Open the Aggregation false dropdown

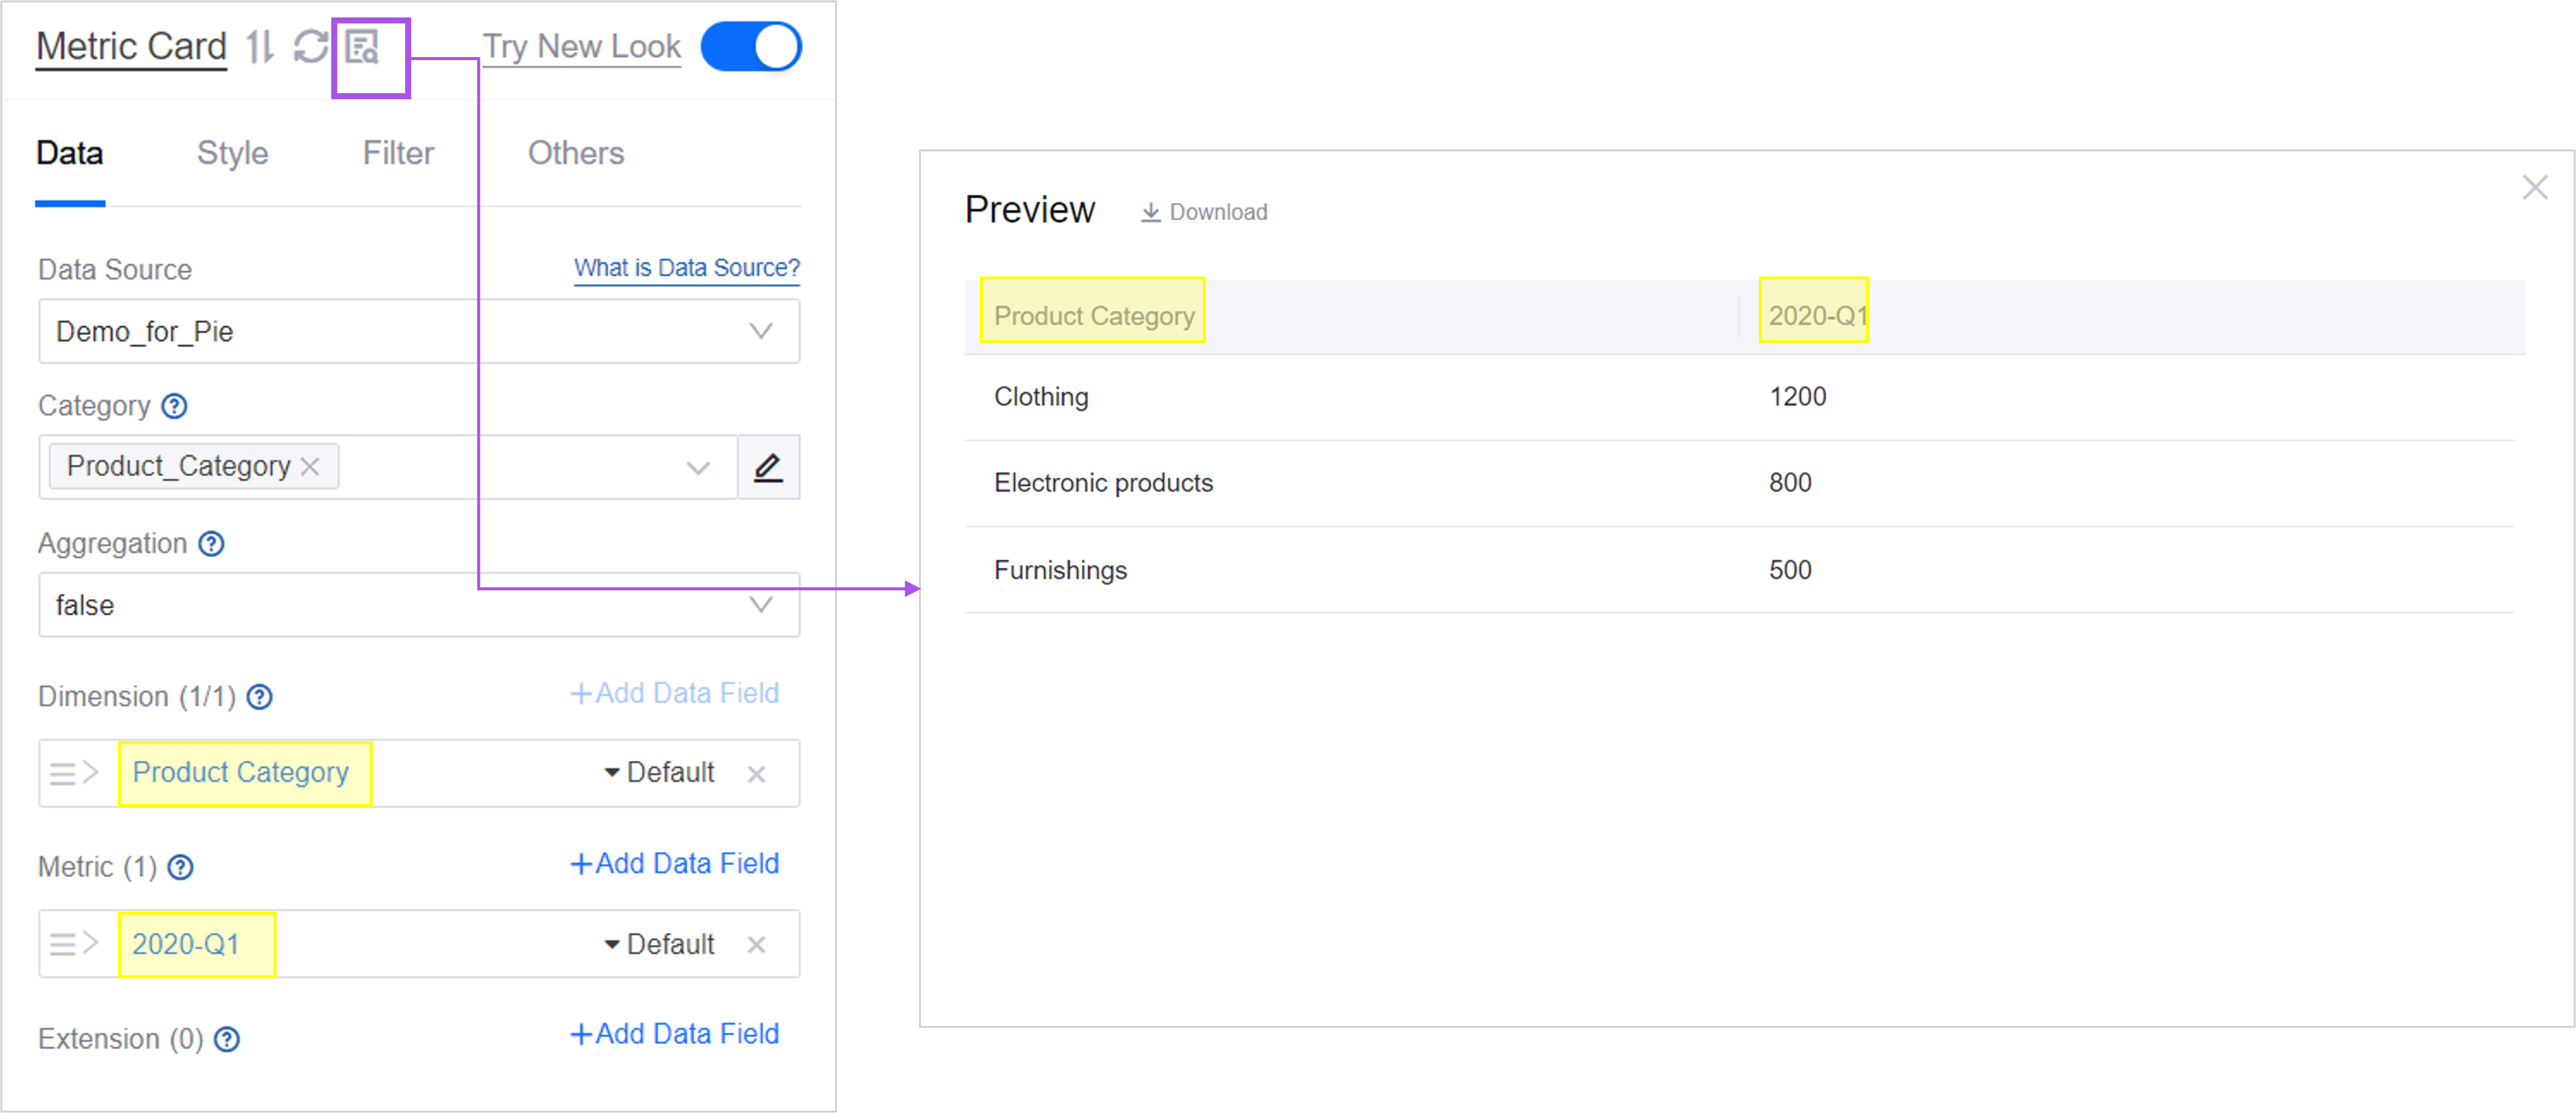[x=761, y=605]
